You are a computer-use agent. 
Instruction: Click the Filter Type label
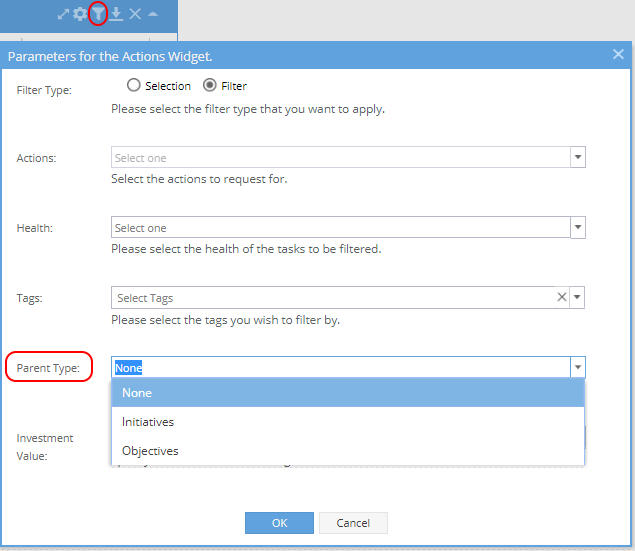(x=44, y=90)
